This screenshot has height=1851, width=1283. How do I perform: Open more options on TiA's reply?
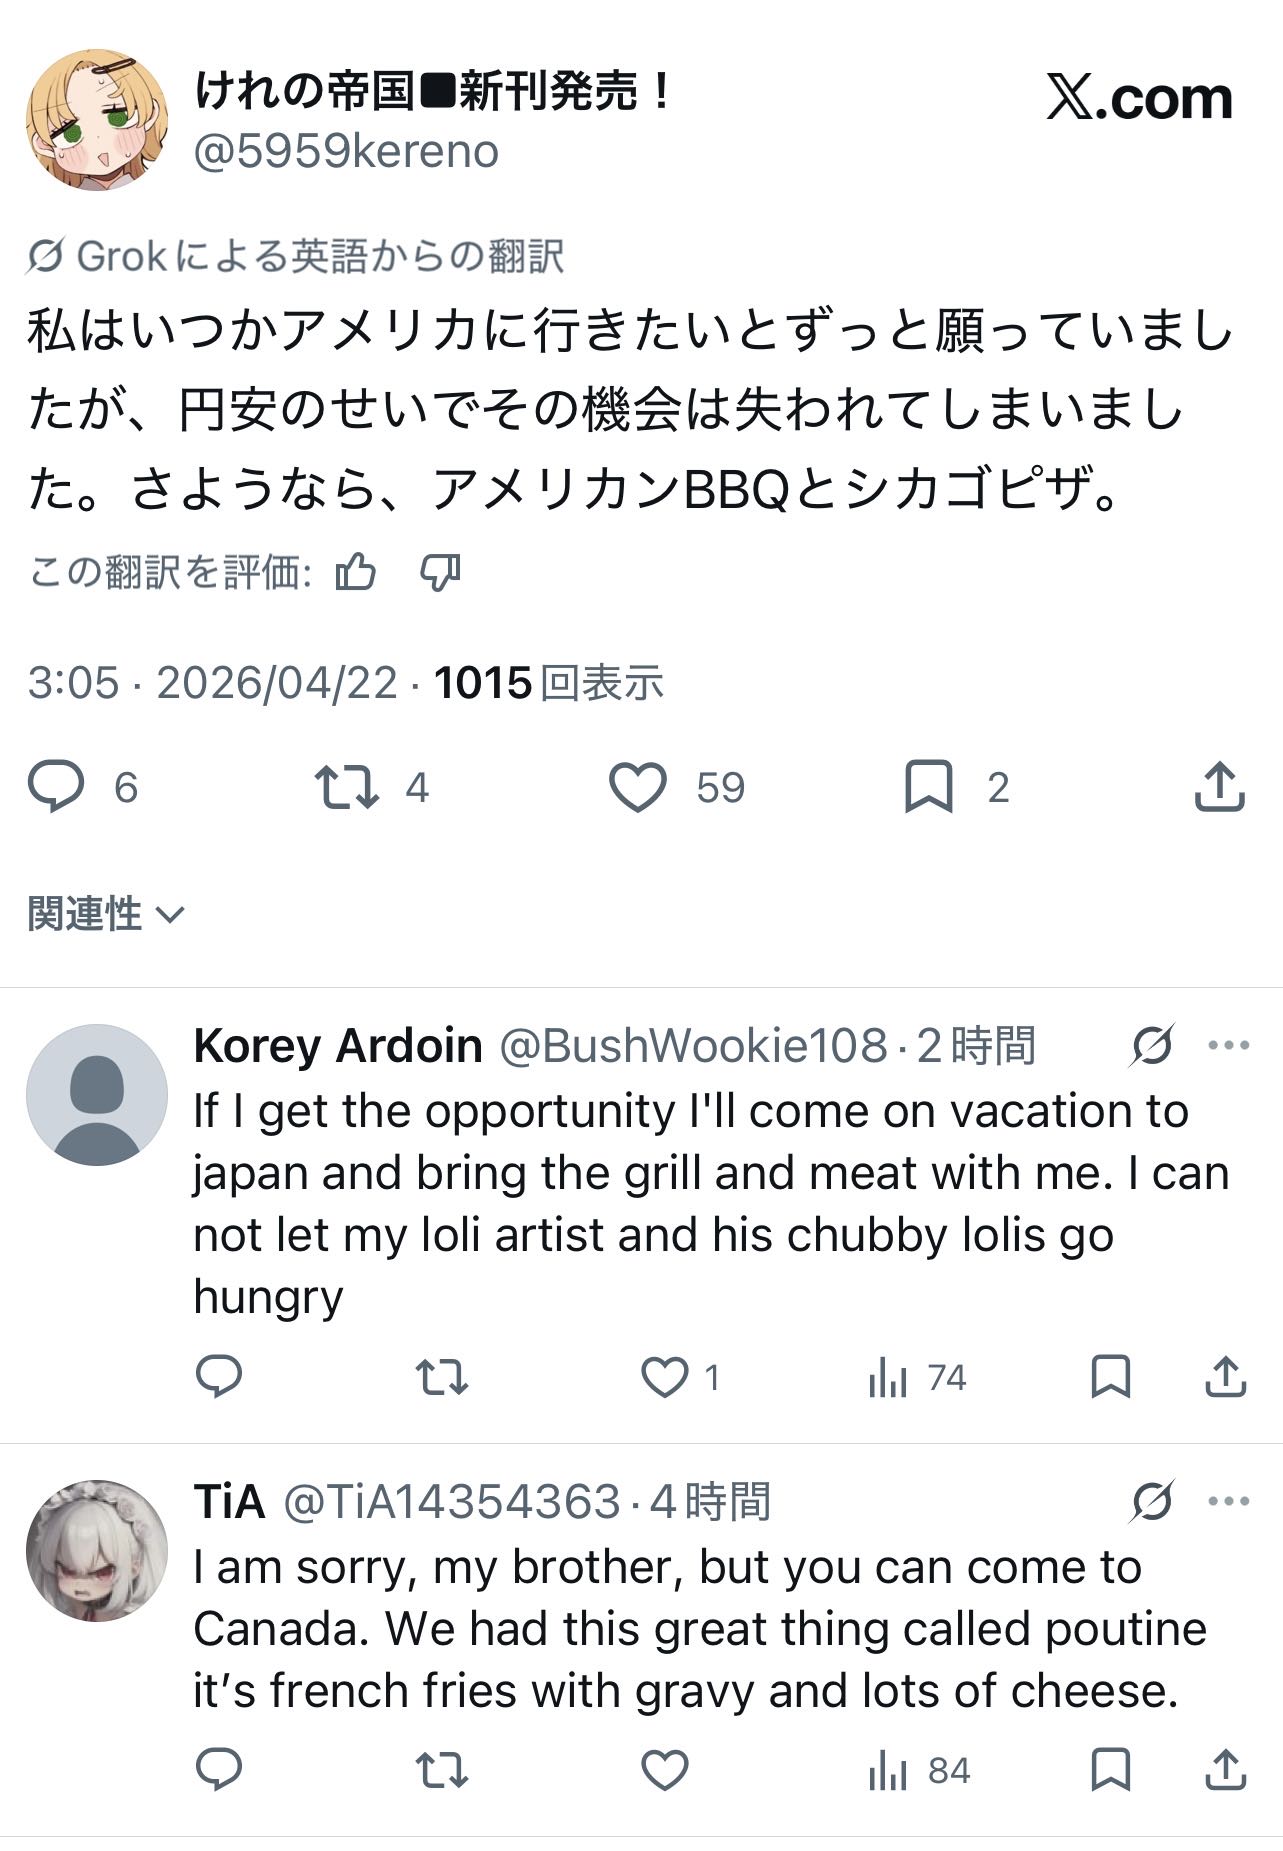click(x=1229, y=1501)
